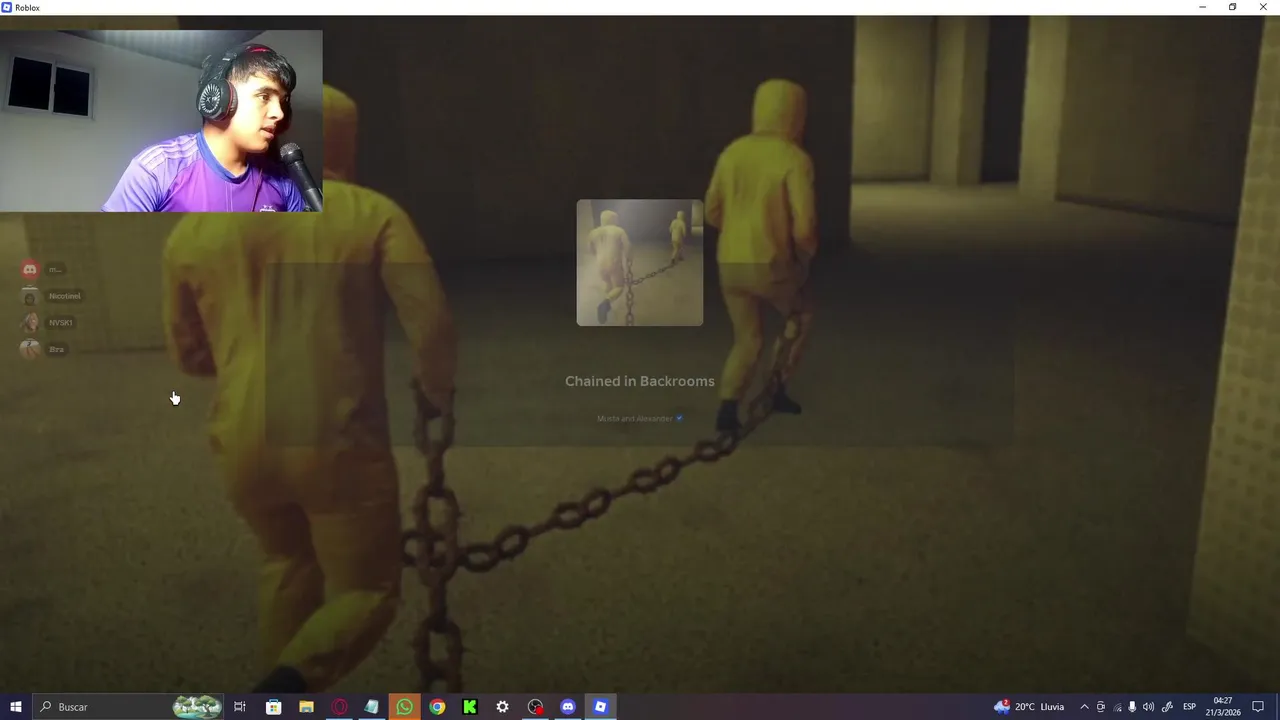Close the Roblox window

(1263, 7)
